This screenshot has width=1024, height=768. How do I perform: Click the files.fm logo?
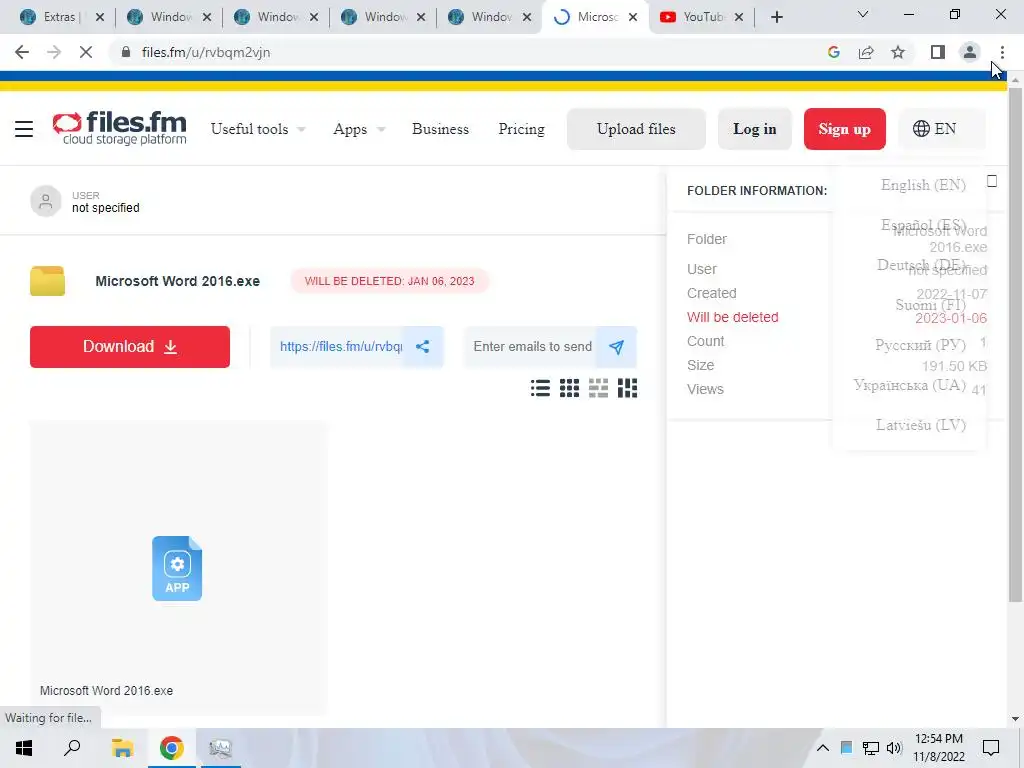120,127
